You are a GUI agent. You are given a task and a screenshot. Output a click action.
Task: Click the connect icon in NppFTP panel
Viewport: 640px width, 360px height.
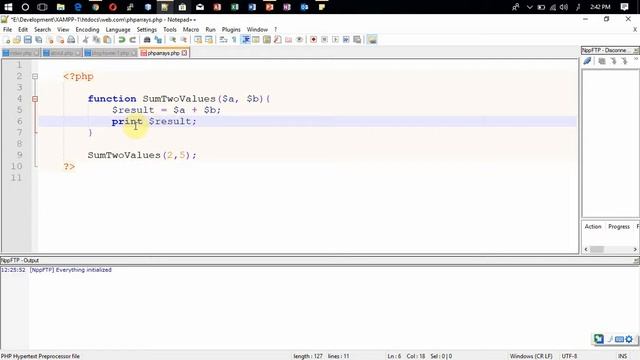click(587, 61)
